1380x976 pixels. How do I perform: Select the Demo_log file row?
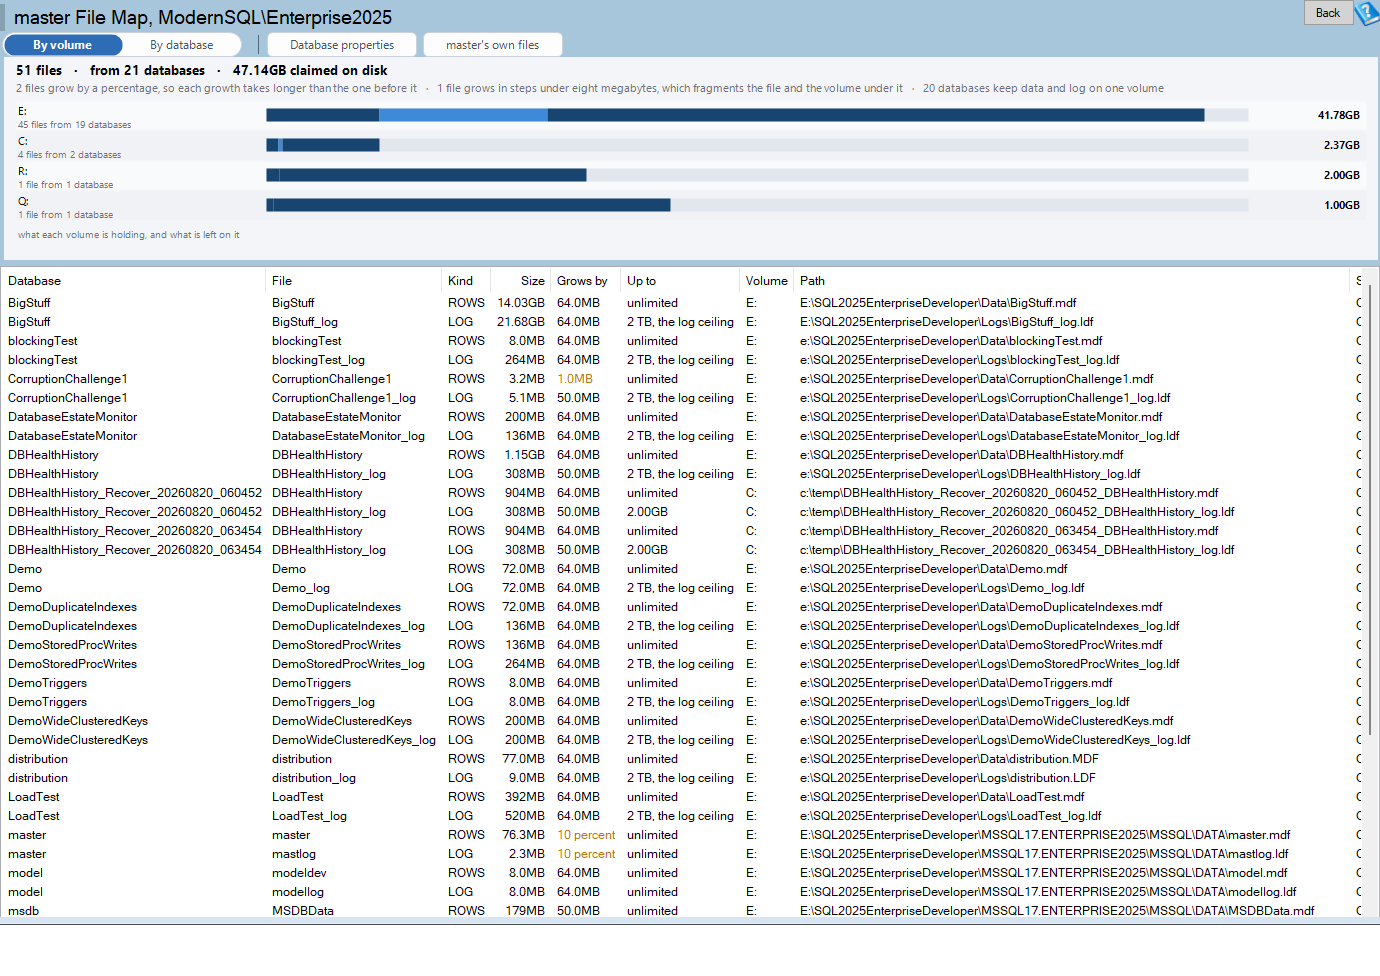click(680, 588)
